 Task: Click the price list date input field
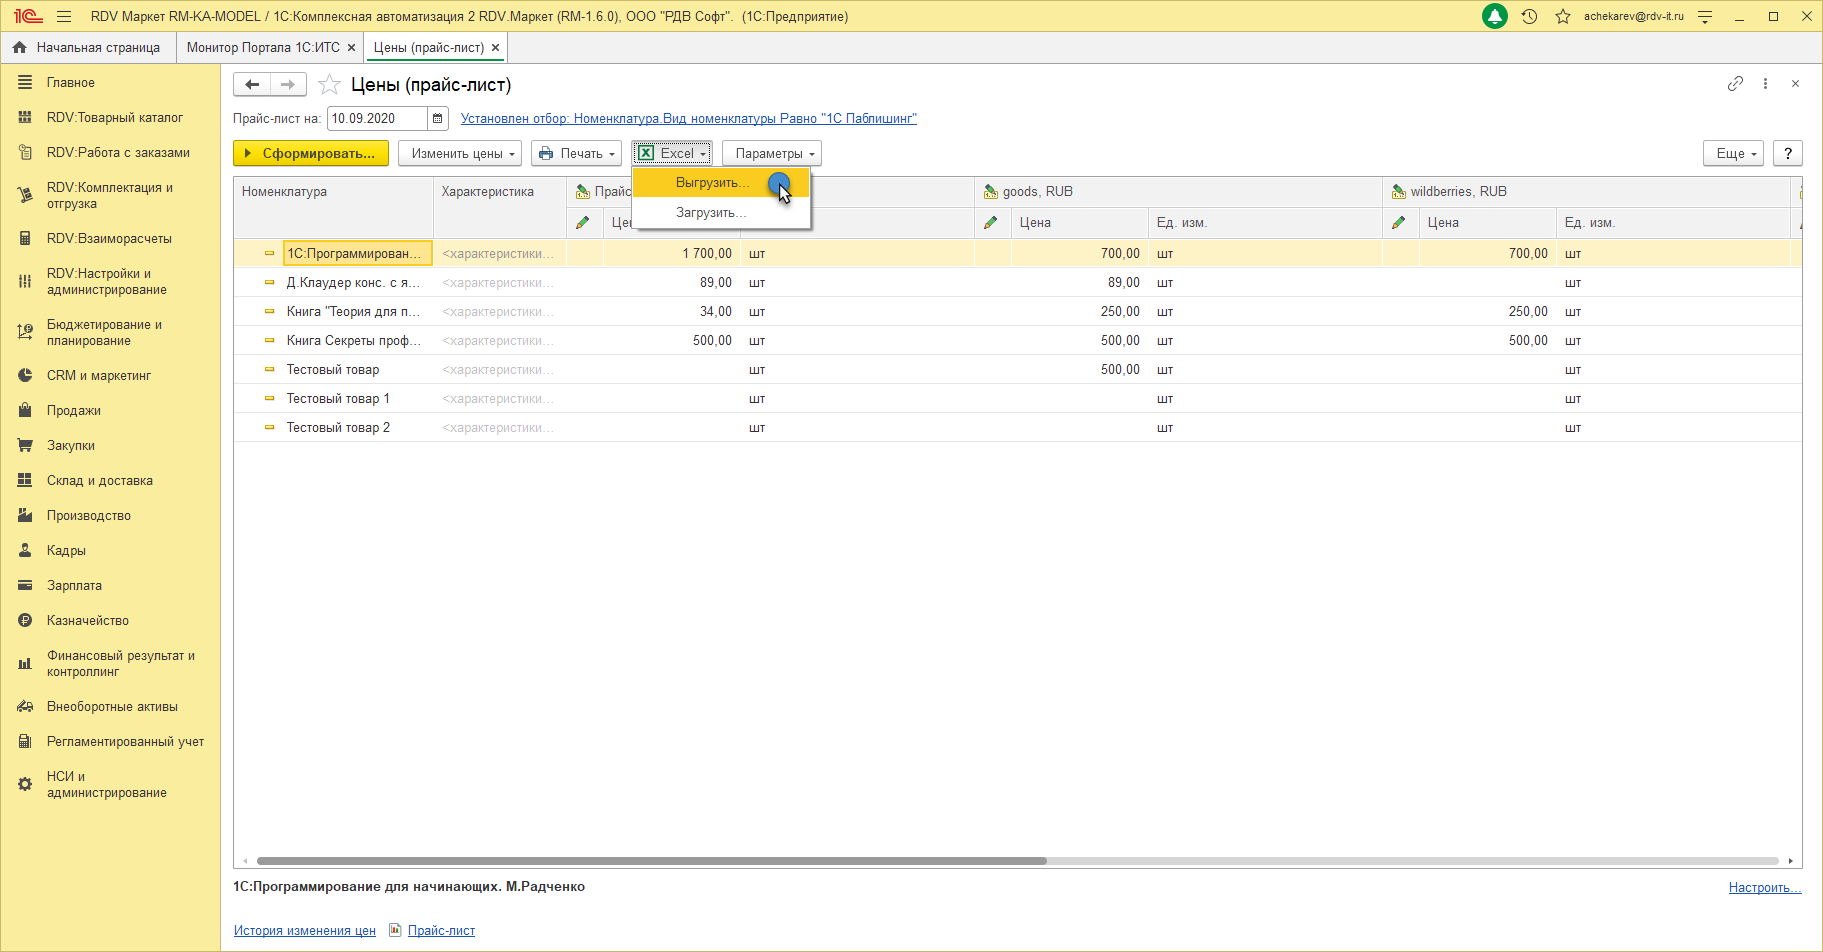click(x=376, y=119)
